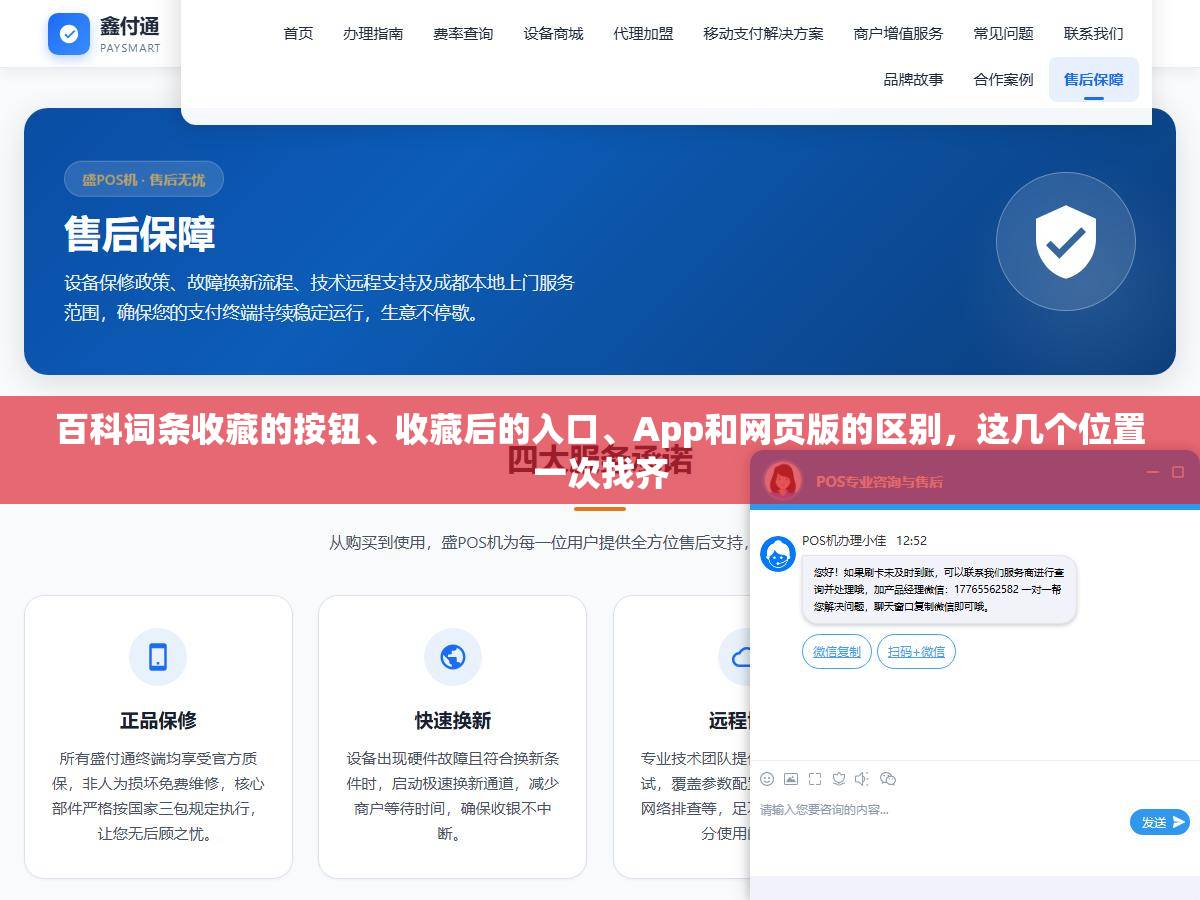Open 办理指南 menu item
The image size is (1200, 900).
[x=373, y=33]
